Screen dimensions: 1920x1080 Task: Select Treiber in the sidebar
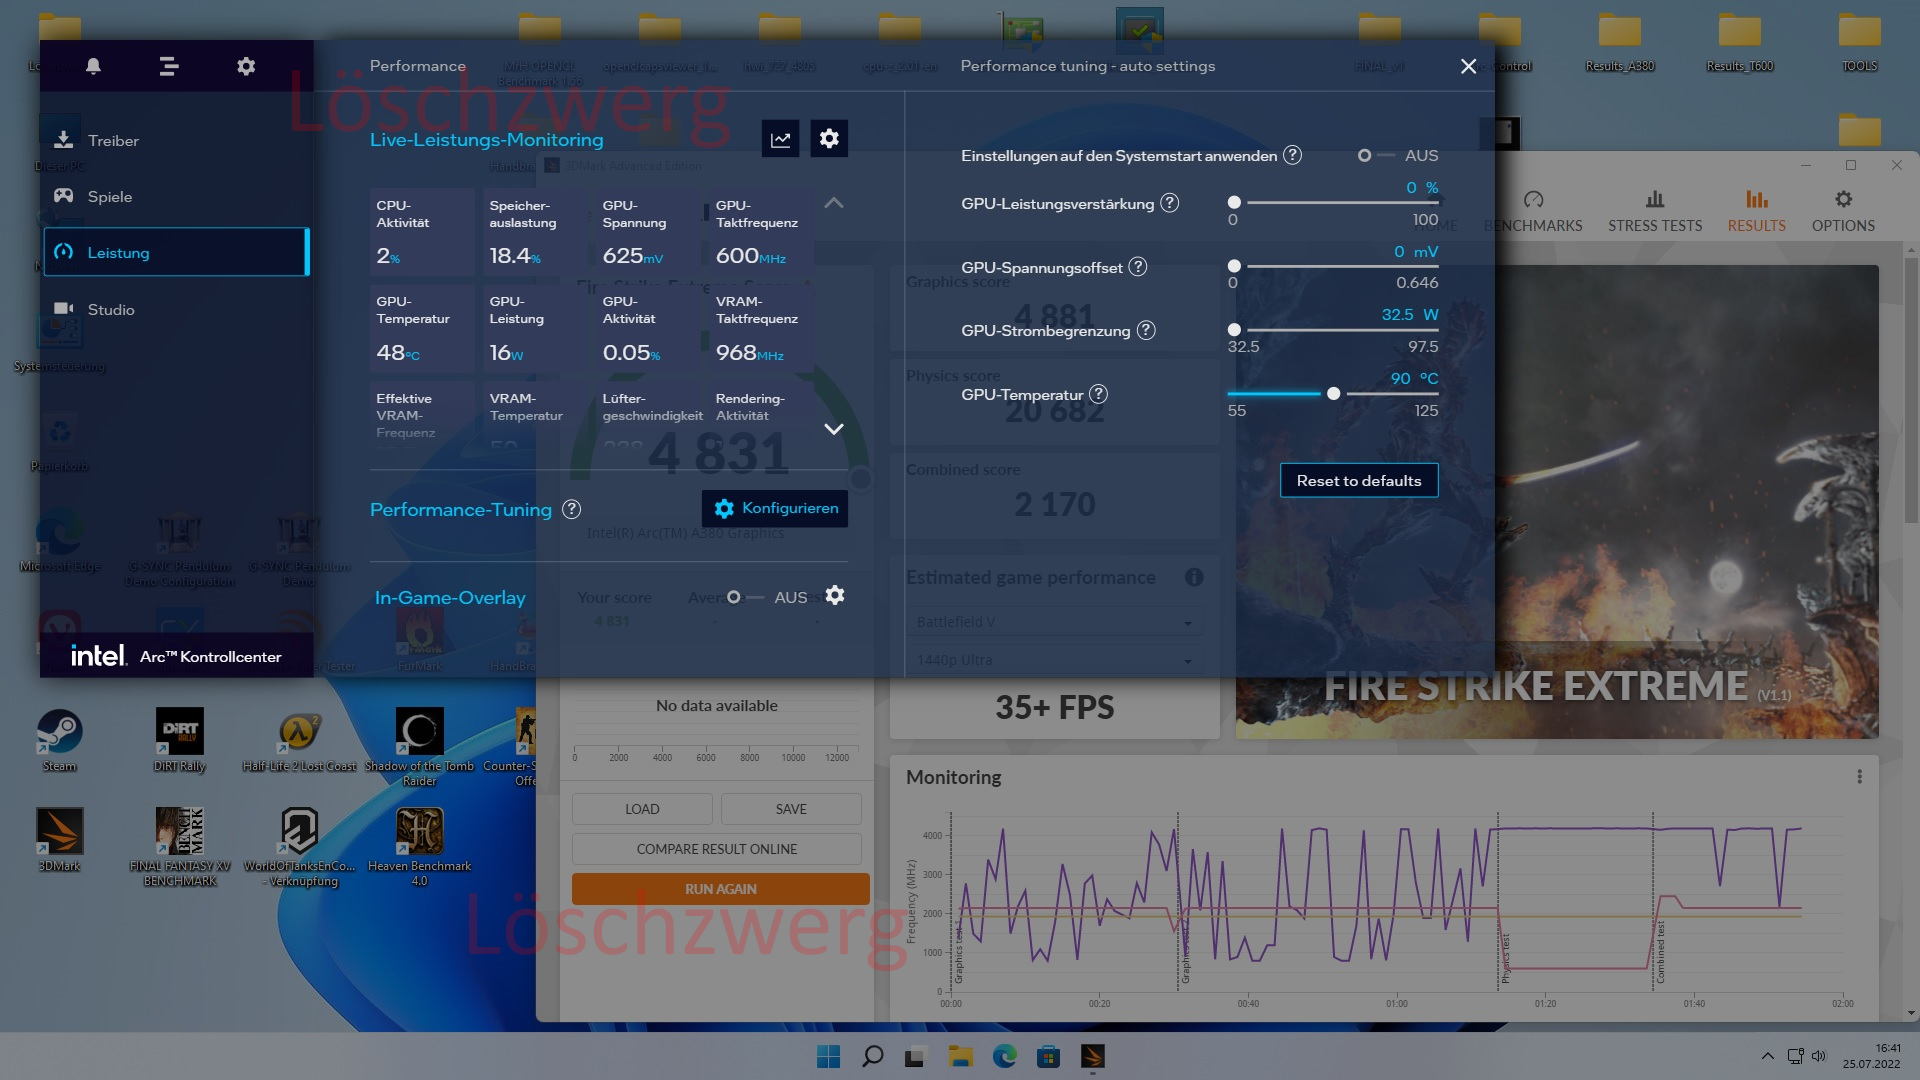click(113, 141)
